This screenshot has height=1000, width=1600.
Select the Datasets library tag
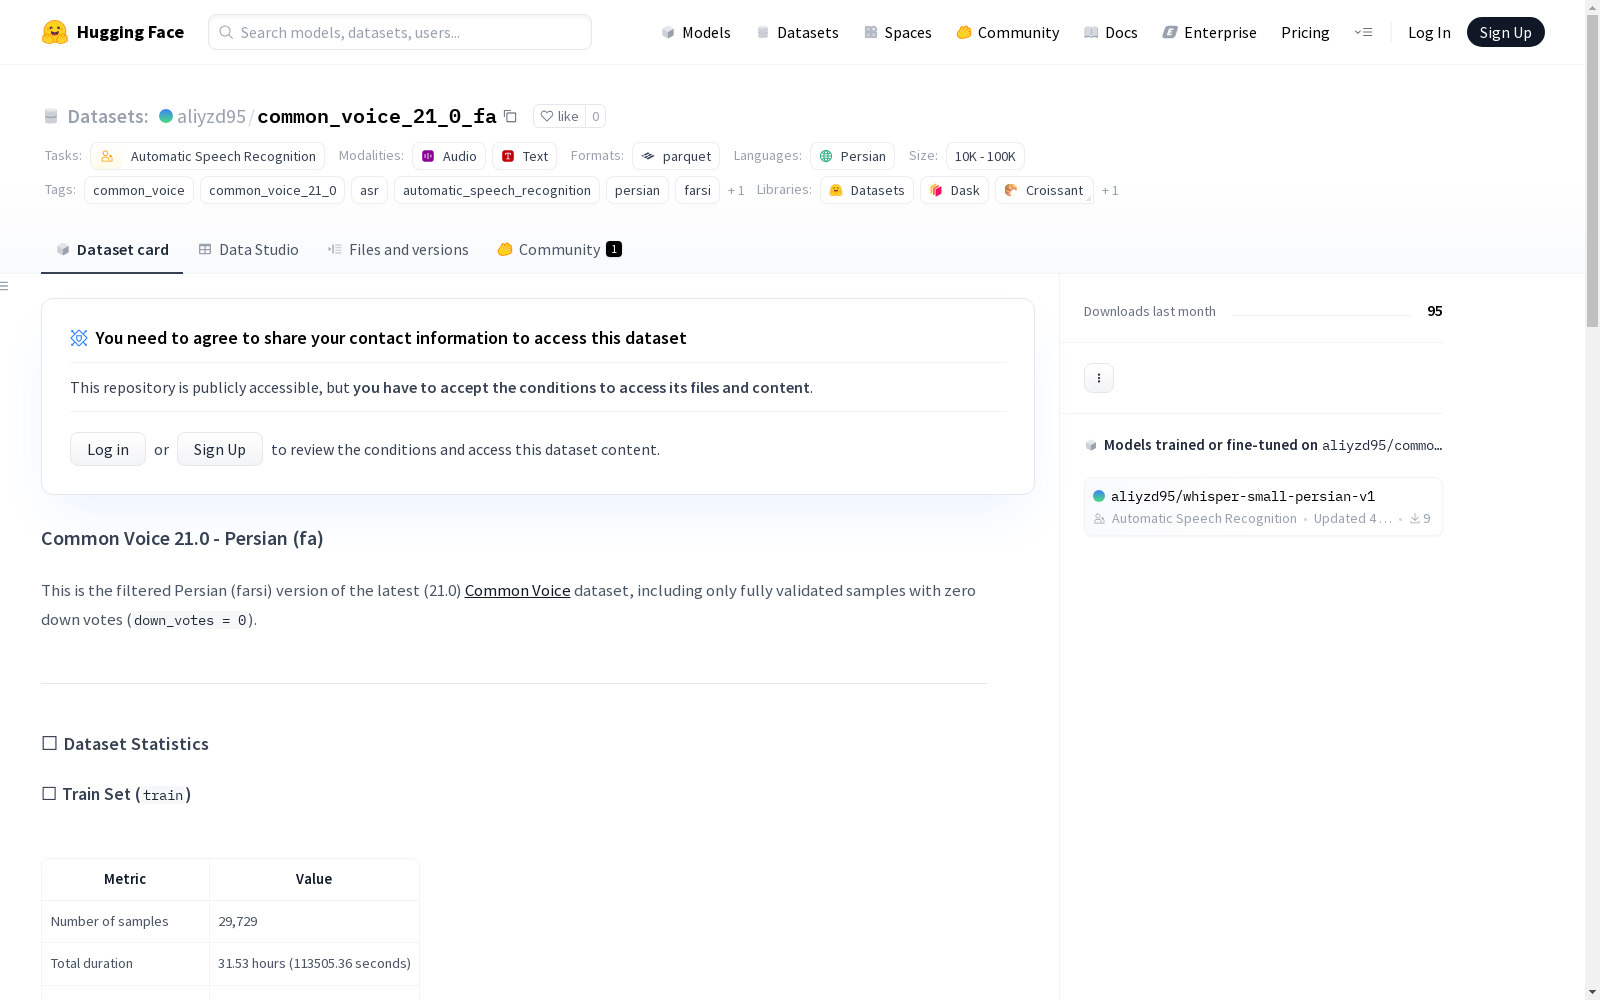click(867, 190)
